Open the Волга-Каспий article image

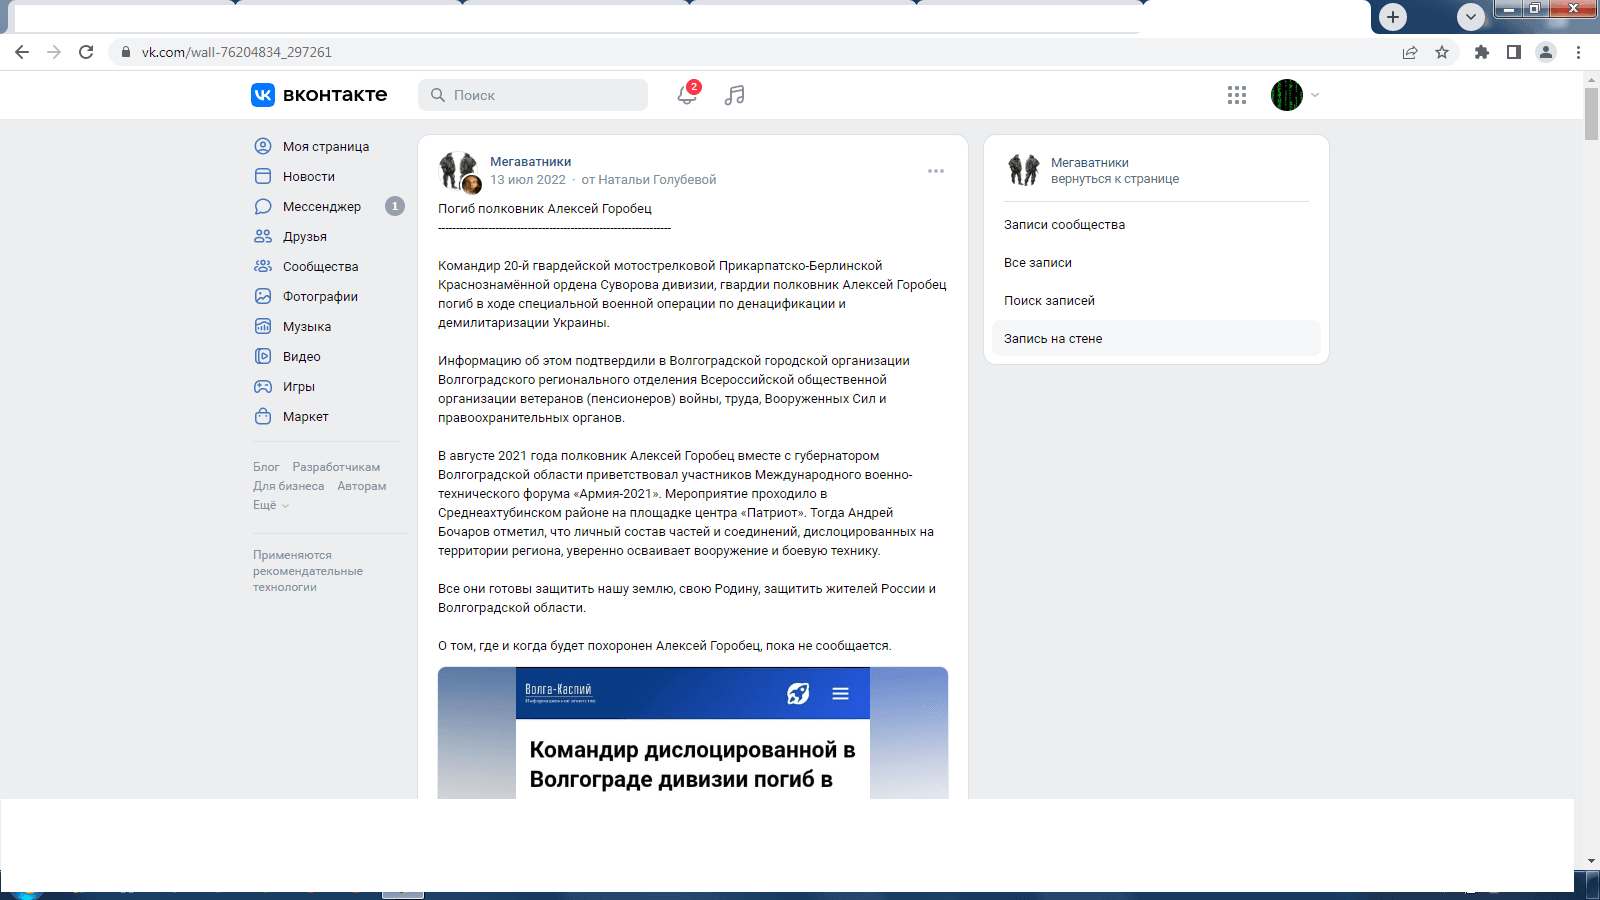(693, 733)
